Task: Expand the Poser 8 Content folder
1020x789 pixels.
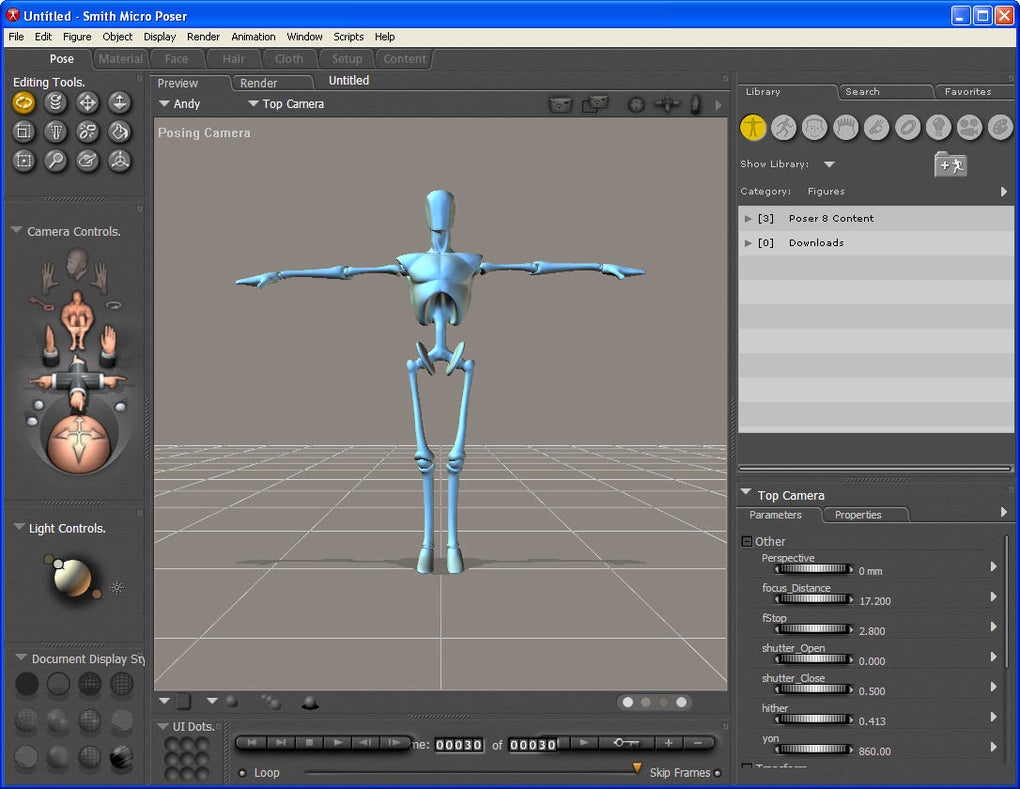Action: coord(748,218)
